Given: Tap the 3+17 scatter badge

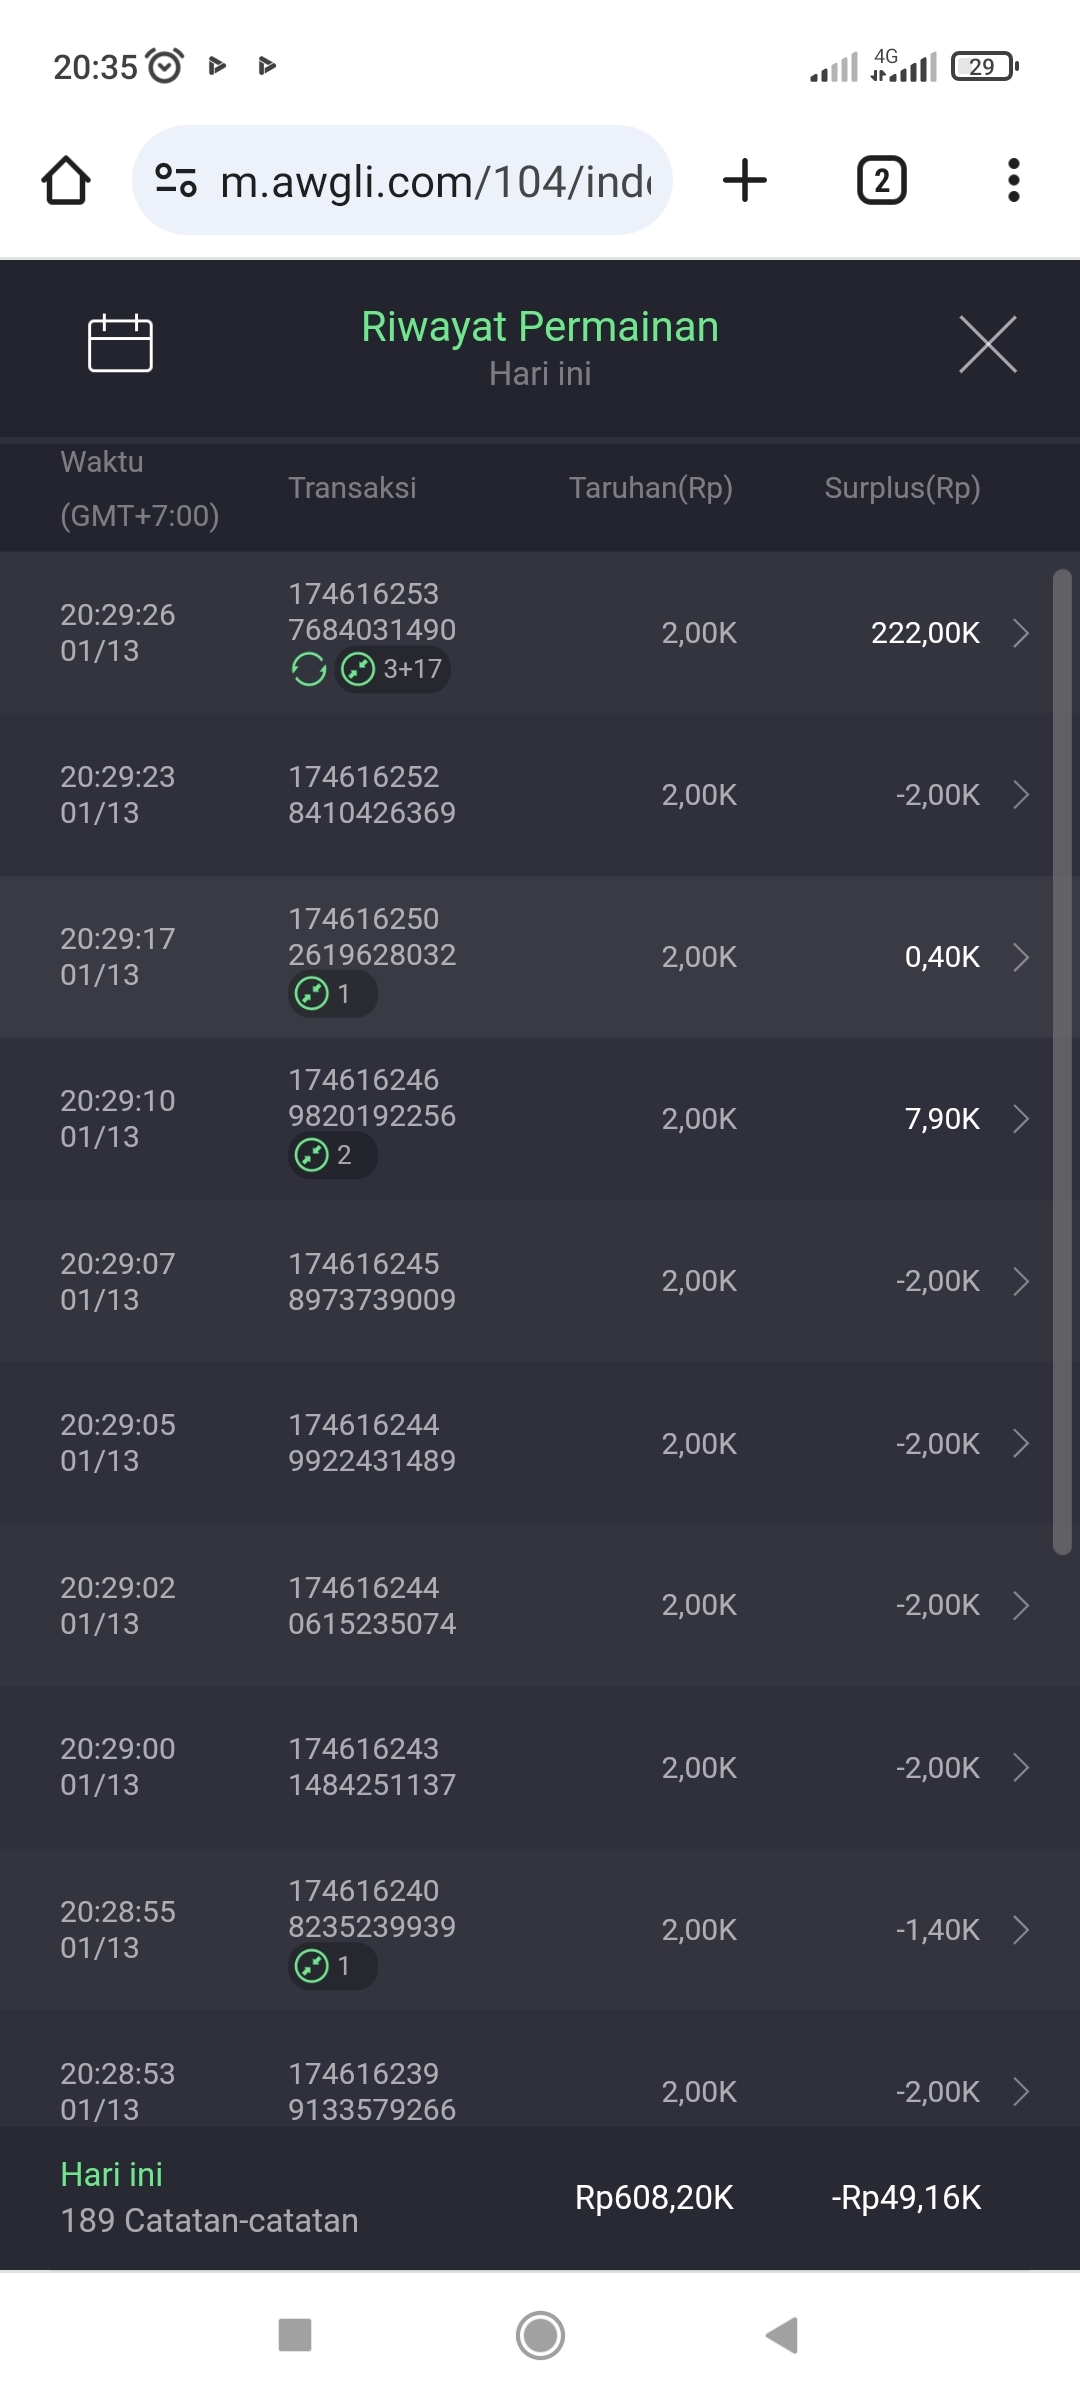Looking at the screenshot, I should pos(393,669).
